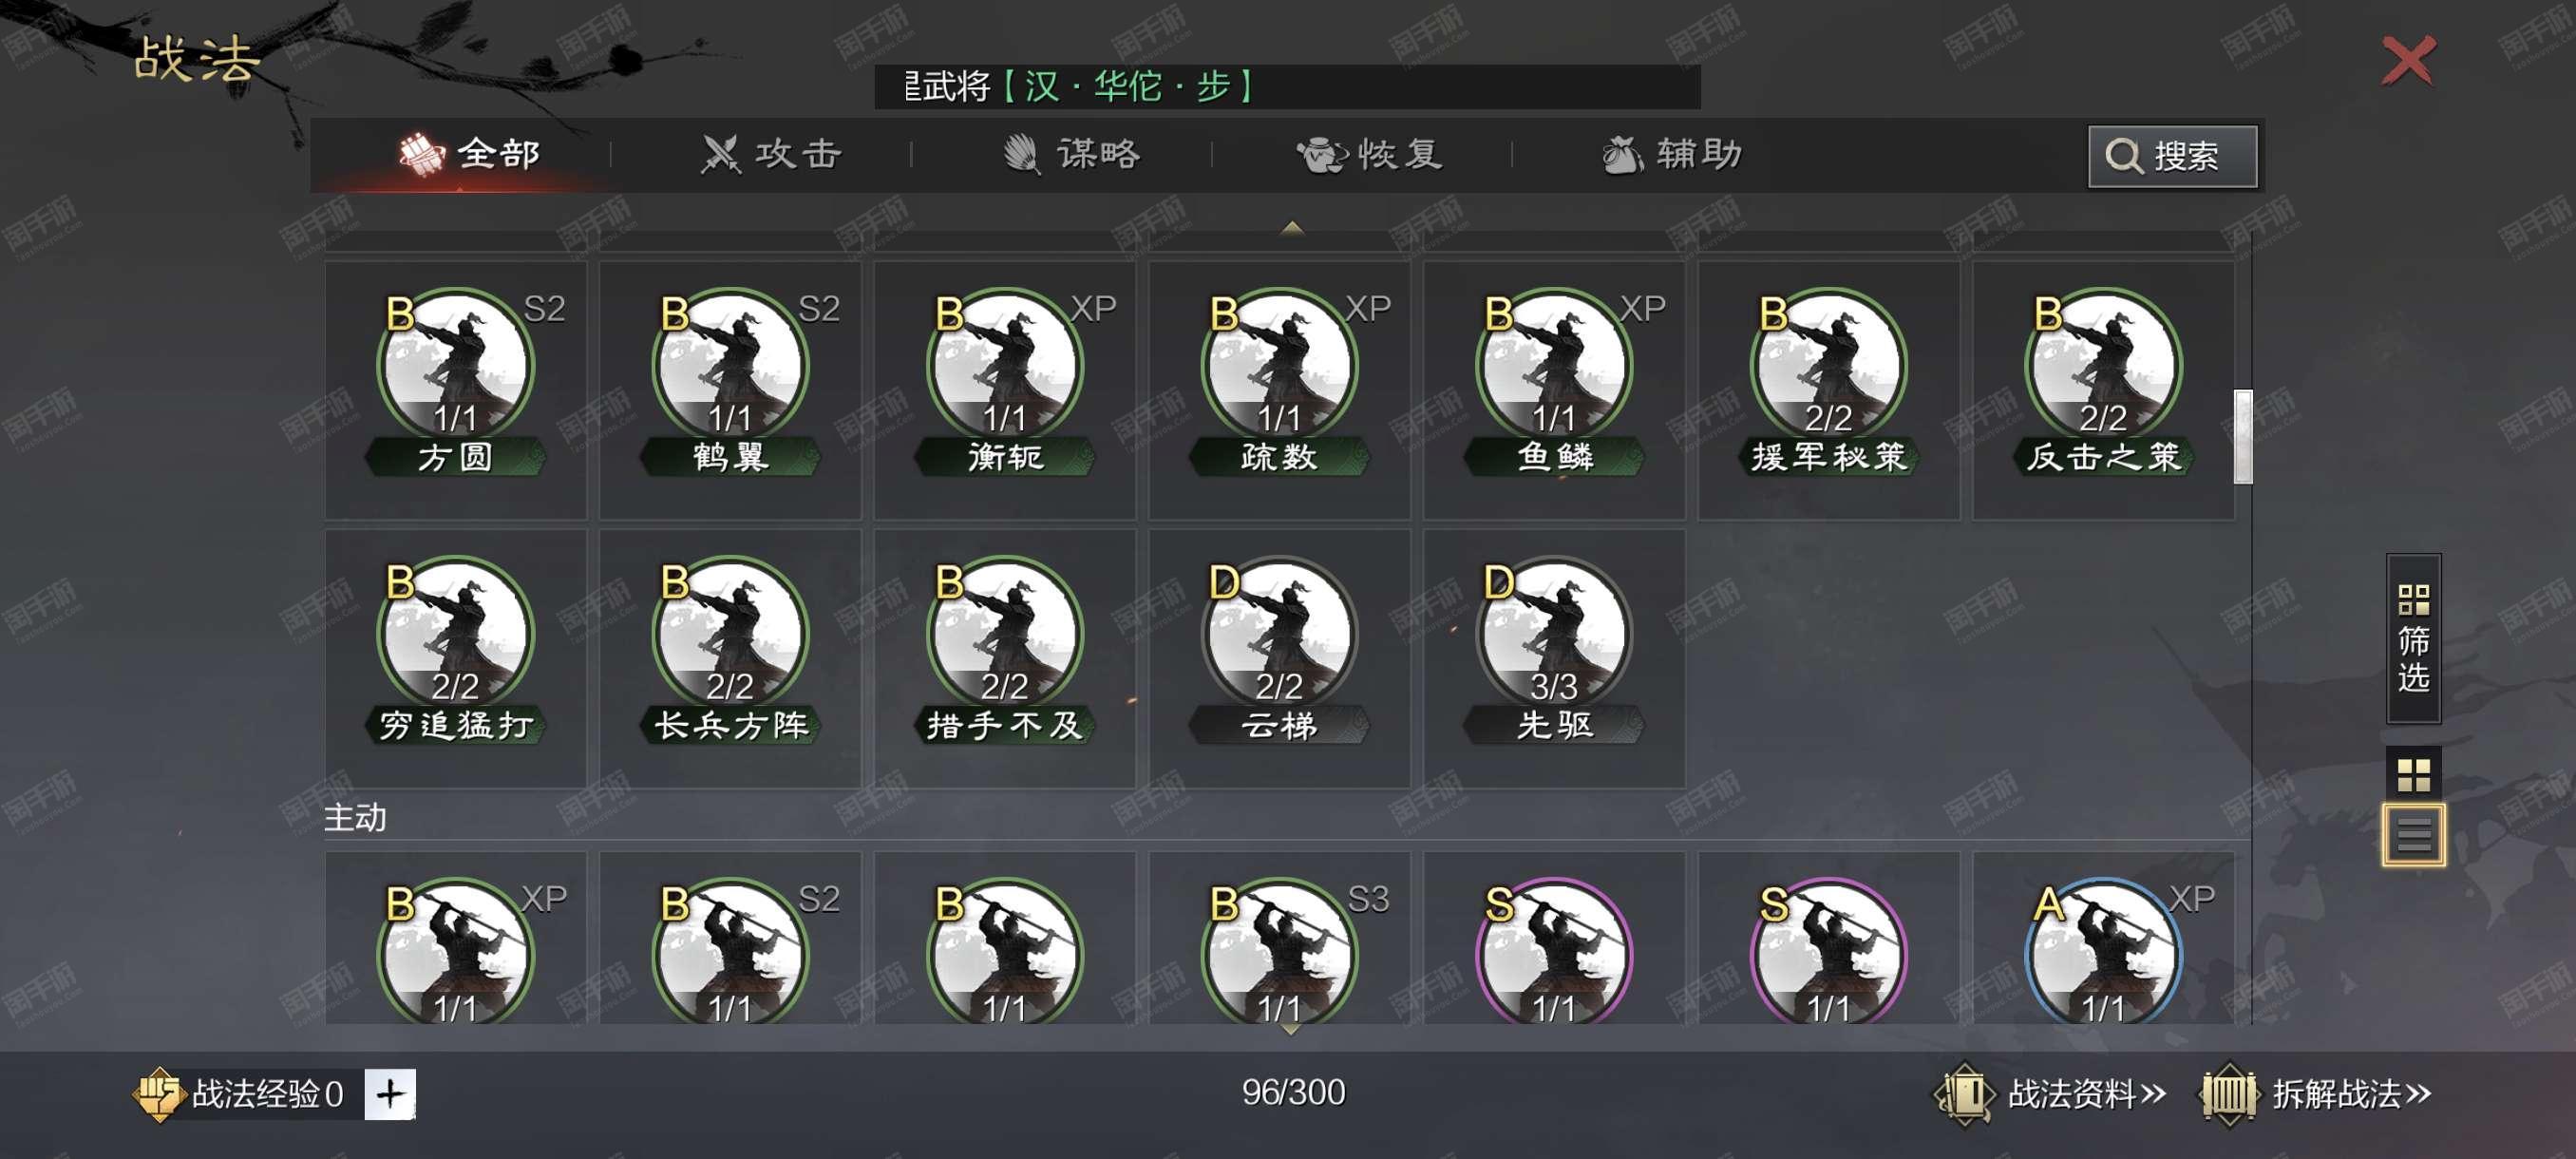Screen dimensions: 2576x1159
Task: Open 战法资料 link
Action: click(x=2051, y=1094)
